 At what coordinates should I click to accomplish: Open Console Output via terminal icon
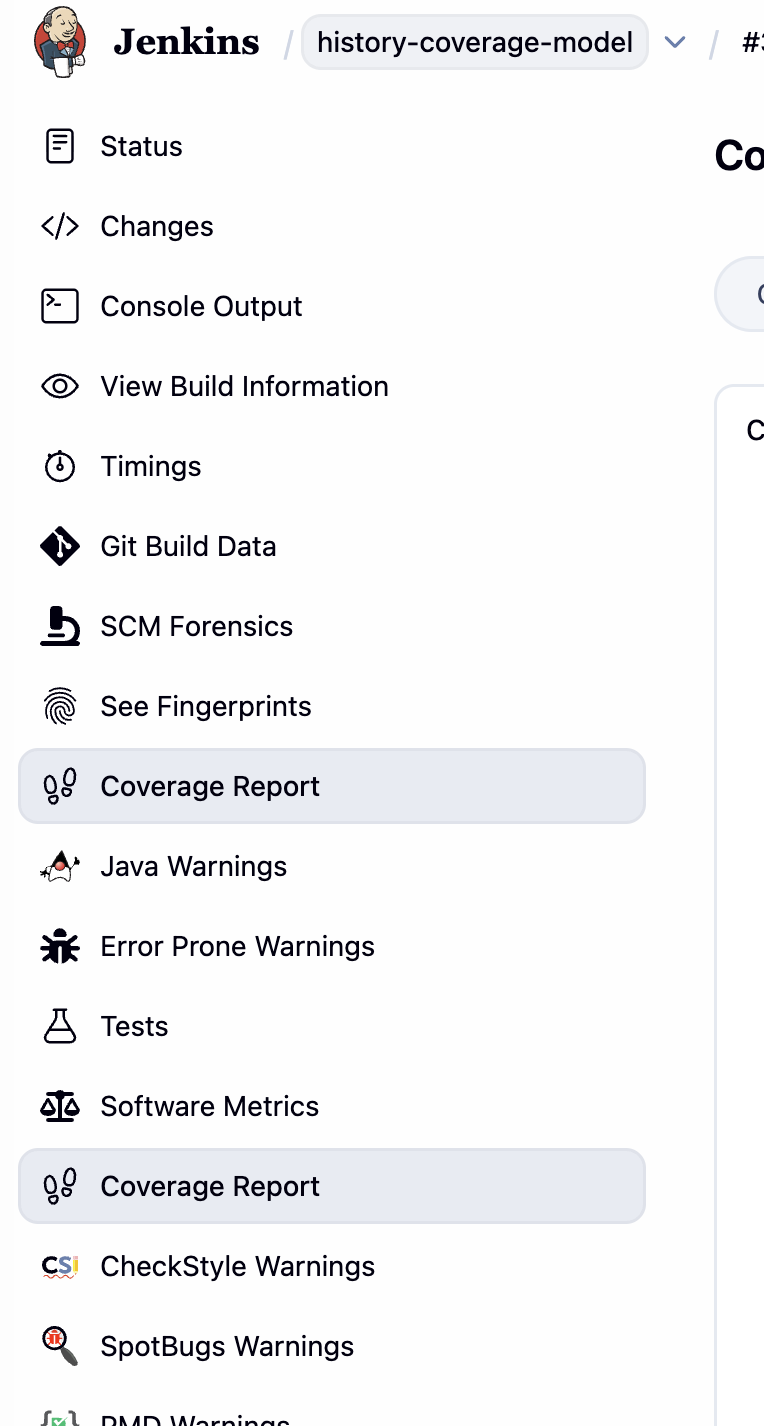60,306
